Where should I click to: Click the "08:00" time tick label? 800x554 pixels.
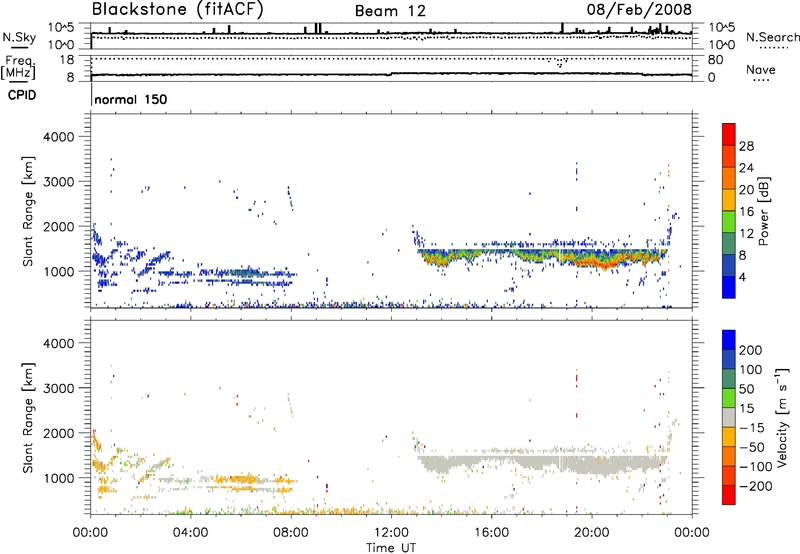tap(291, 533)
